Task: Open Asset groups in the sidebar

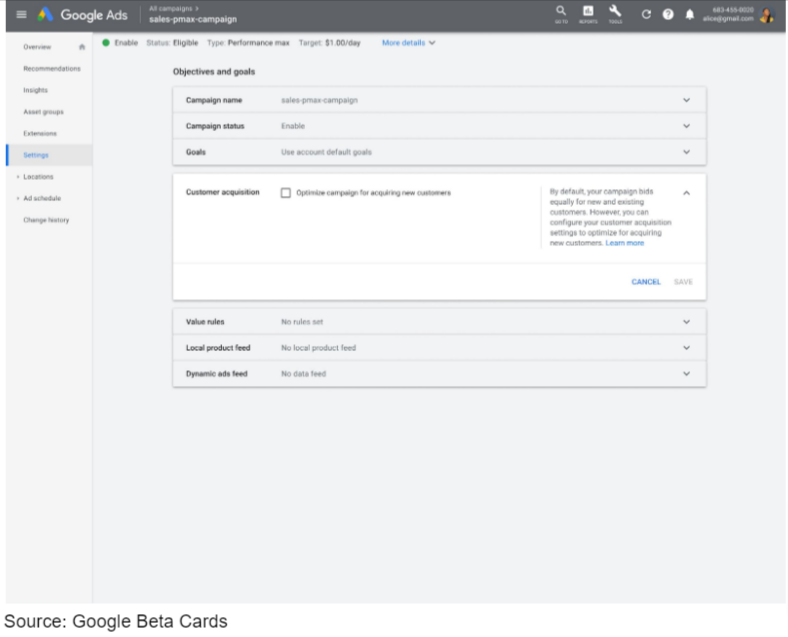Action: [x=44, y=112]
